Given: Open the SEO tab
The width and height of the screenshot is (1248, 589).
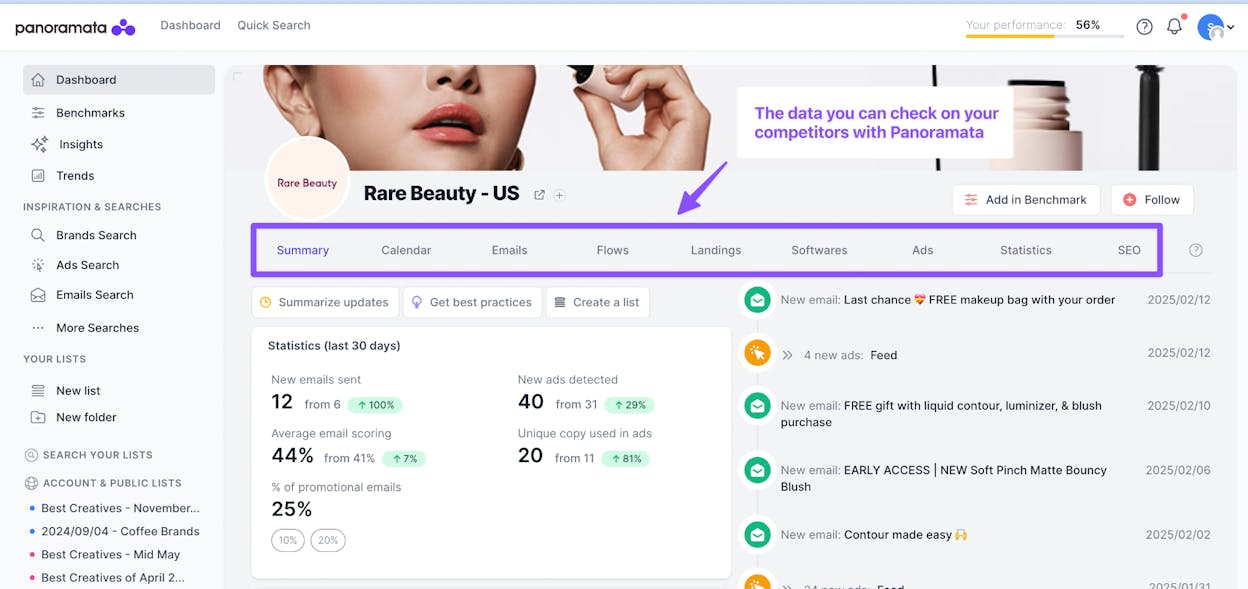Looking at the screenshot, I should click(x=1129, y=250).
